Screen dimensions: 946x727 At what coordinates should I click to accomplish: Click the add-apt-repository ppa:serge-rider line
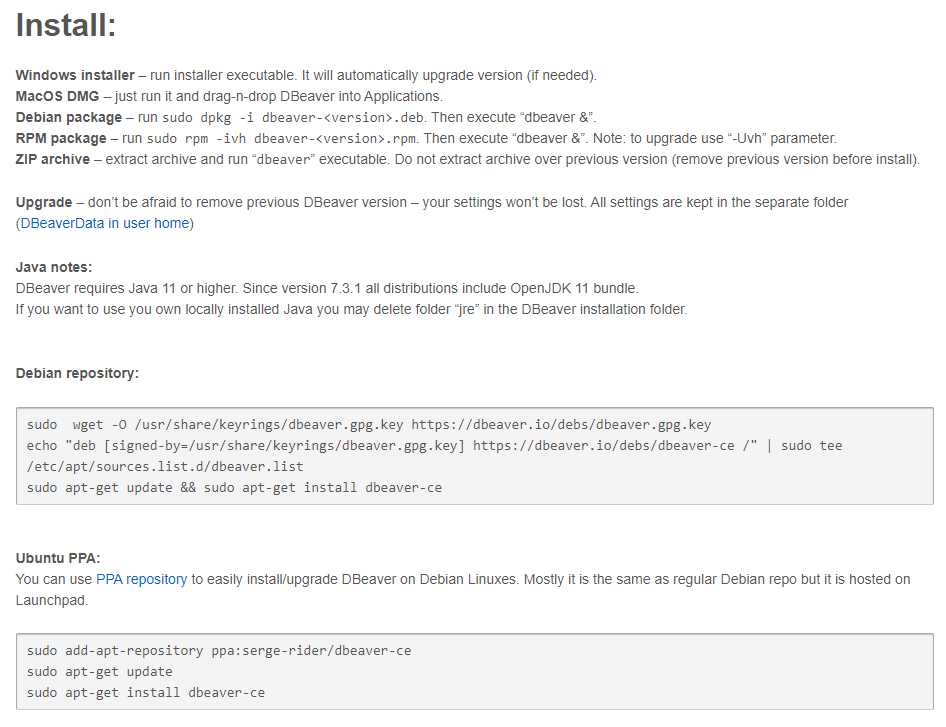pyautogui.click(x=219, y=651)
